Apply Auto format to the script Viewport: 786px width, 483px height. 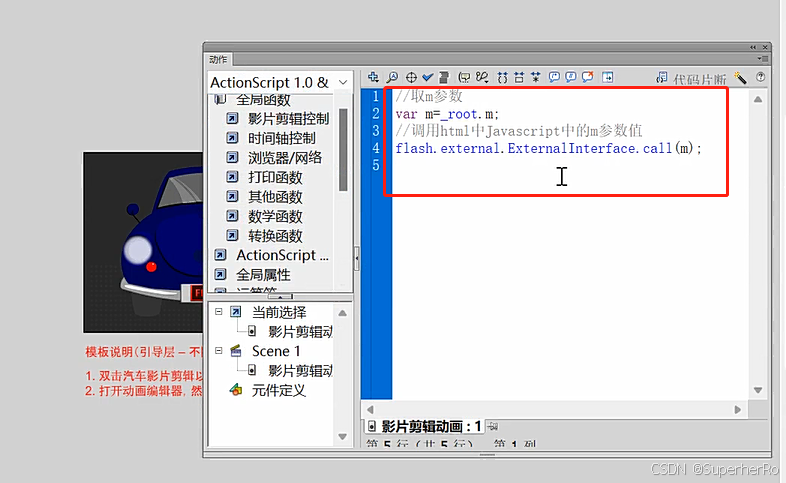pyautogui.click(x=444, y=77)
